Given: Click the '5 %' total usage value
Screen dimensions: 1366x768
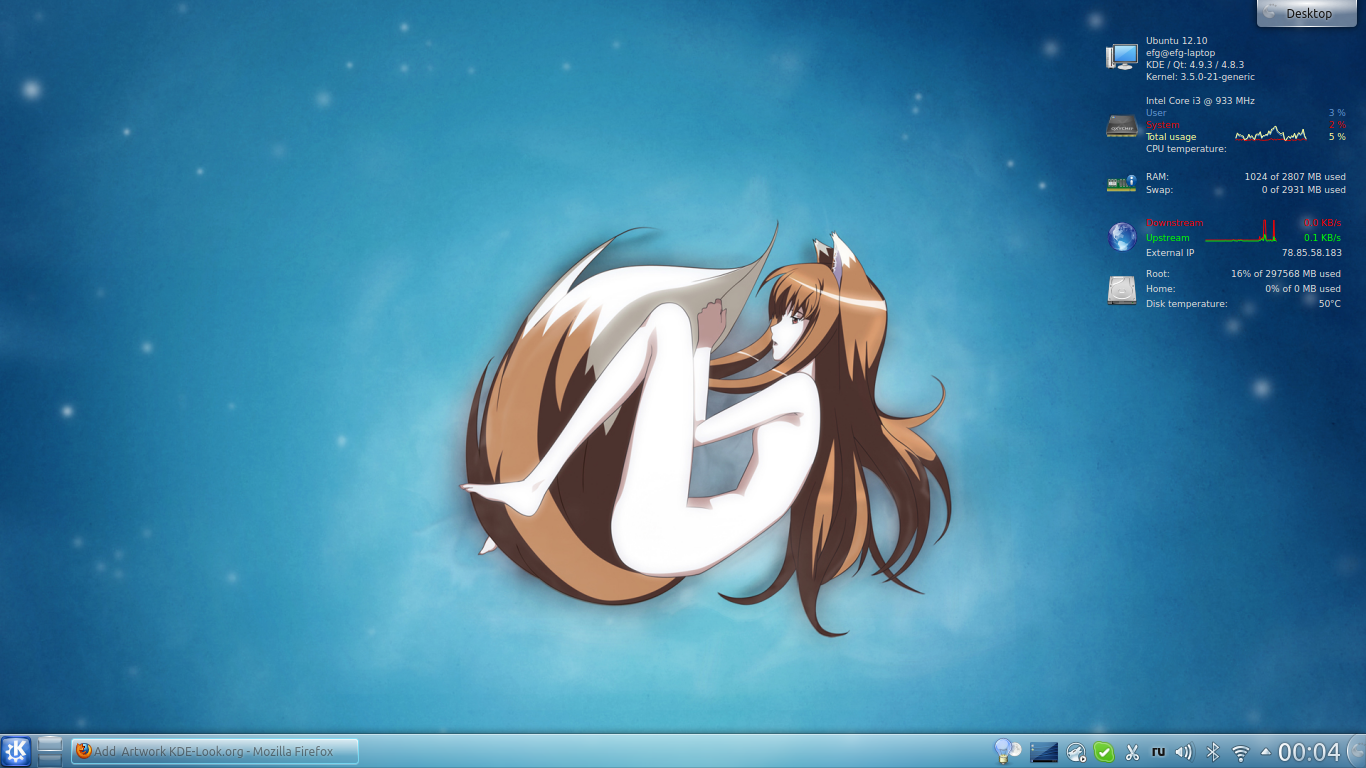Looking at the screenshot, I should (1337, 137).
